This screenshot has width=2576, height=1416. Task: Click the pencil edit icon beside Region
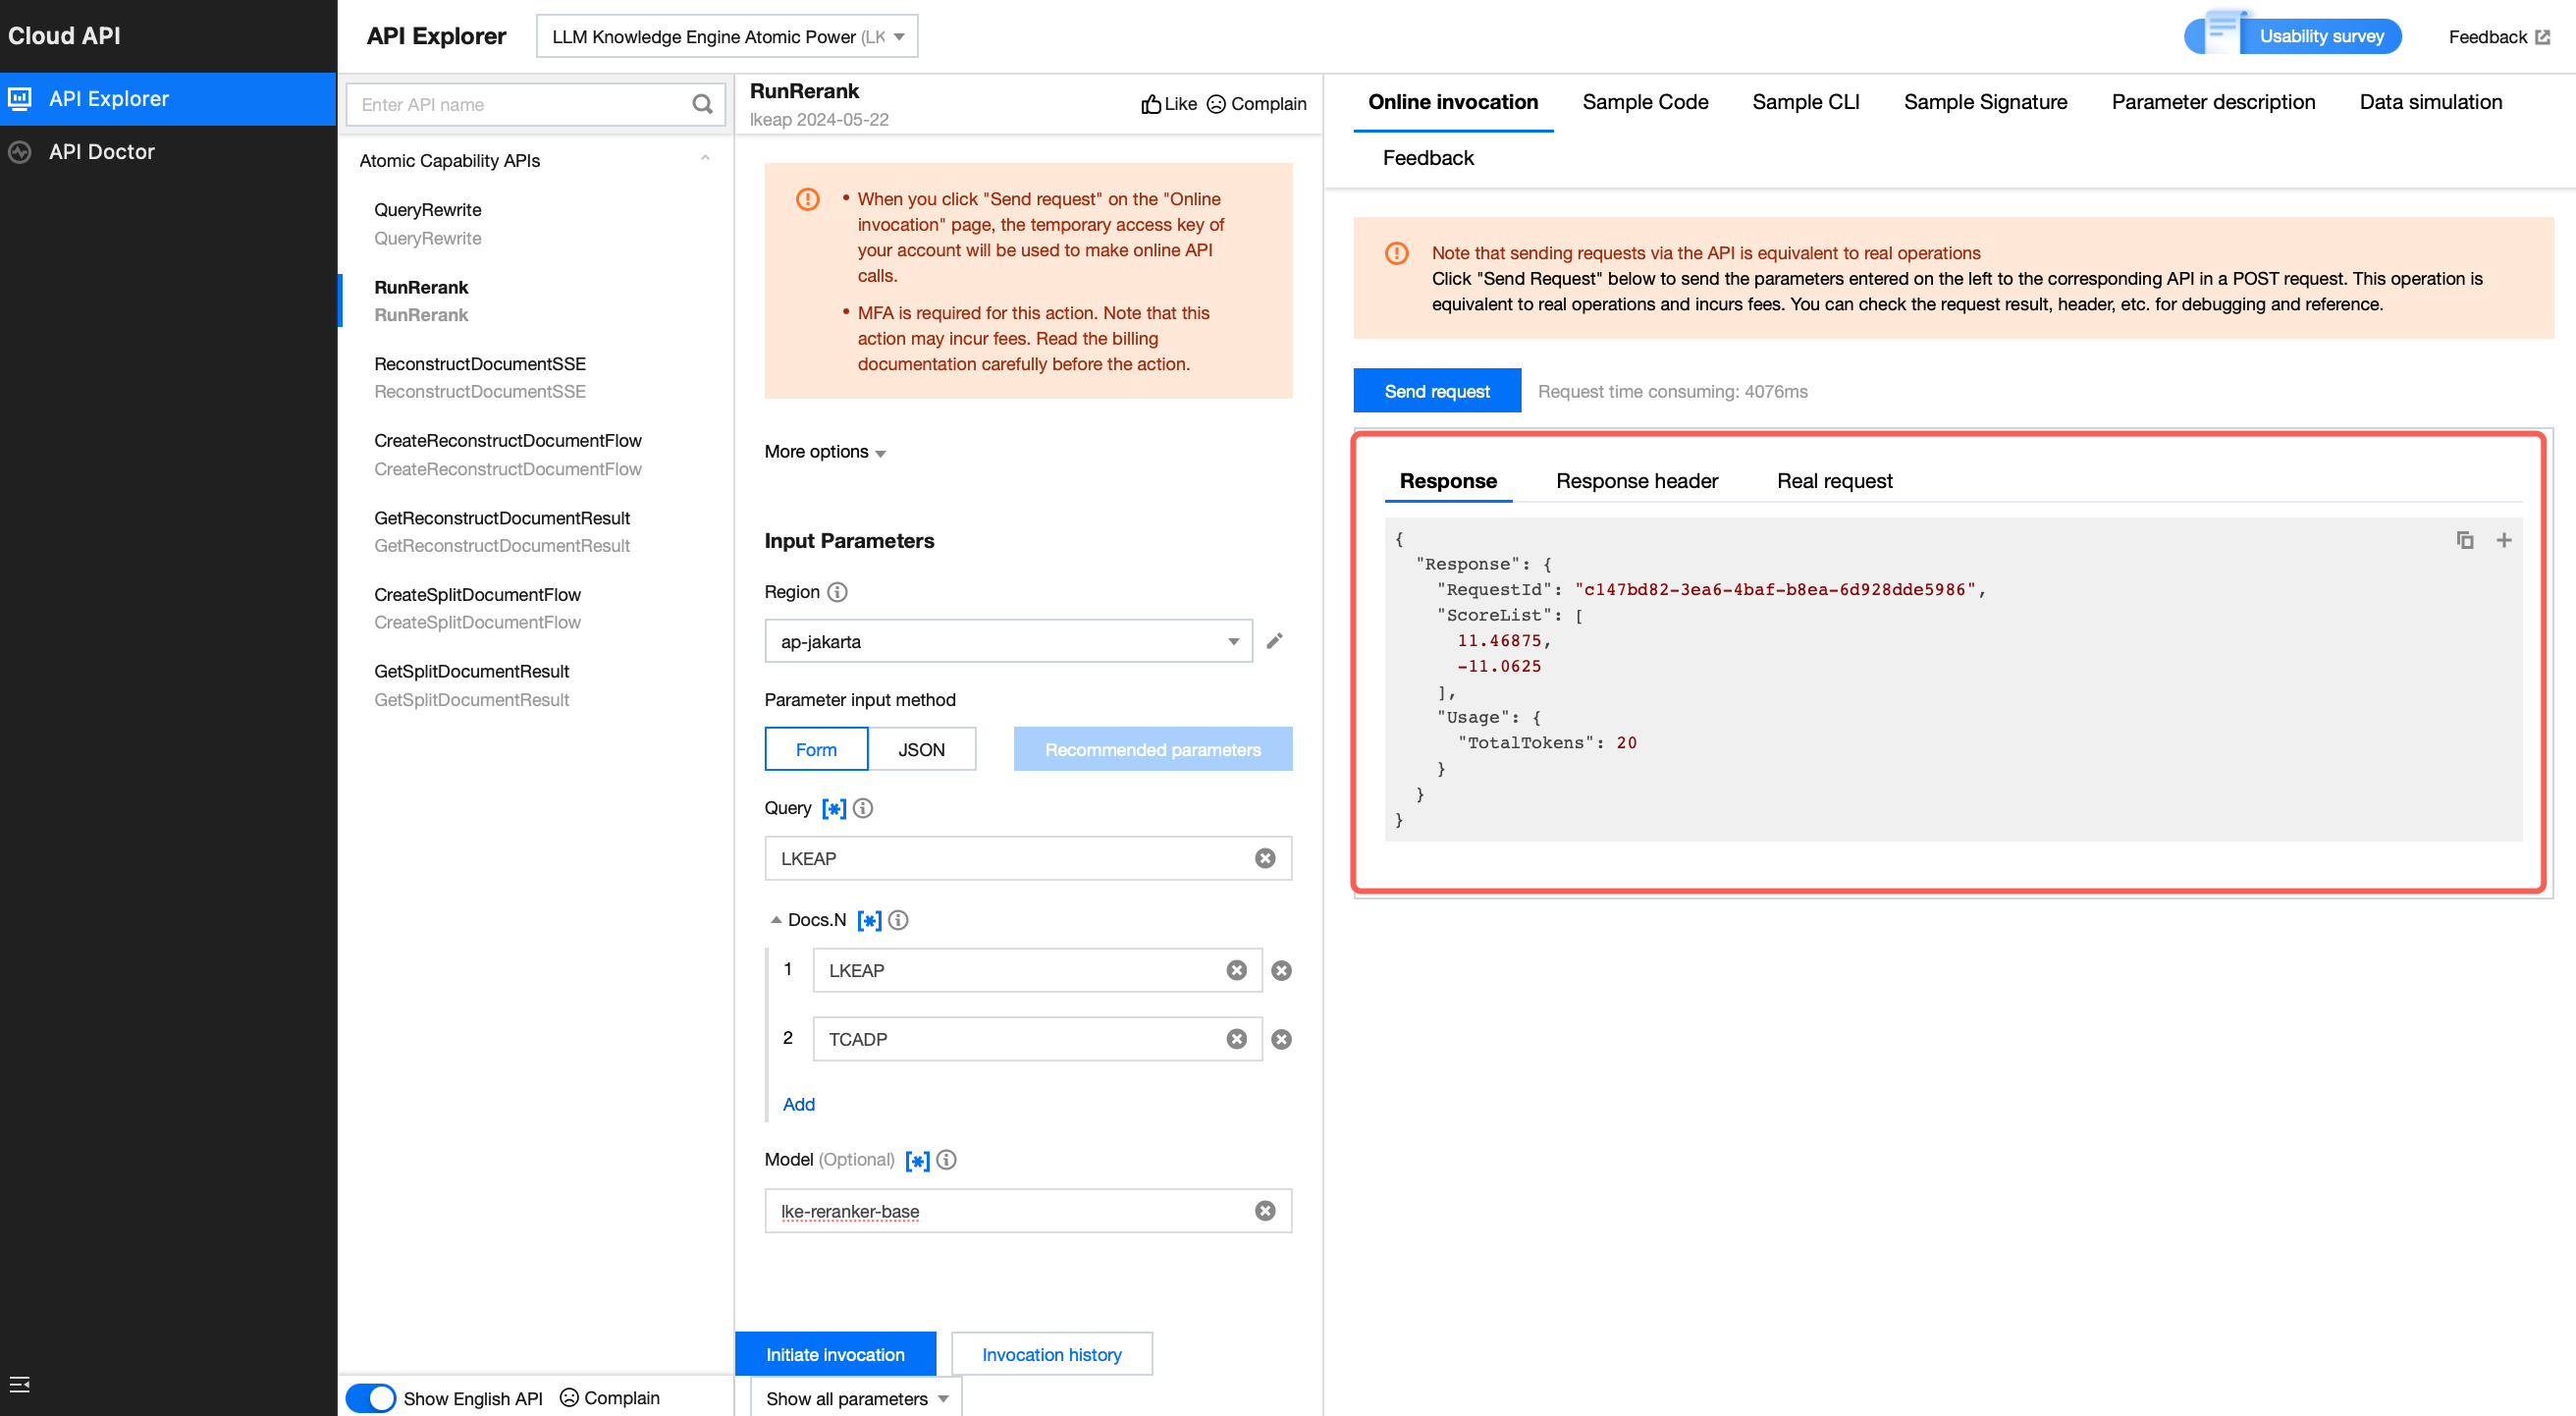(1274, 641)
